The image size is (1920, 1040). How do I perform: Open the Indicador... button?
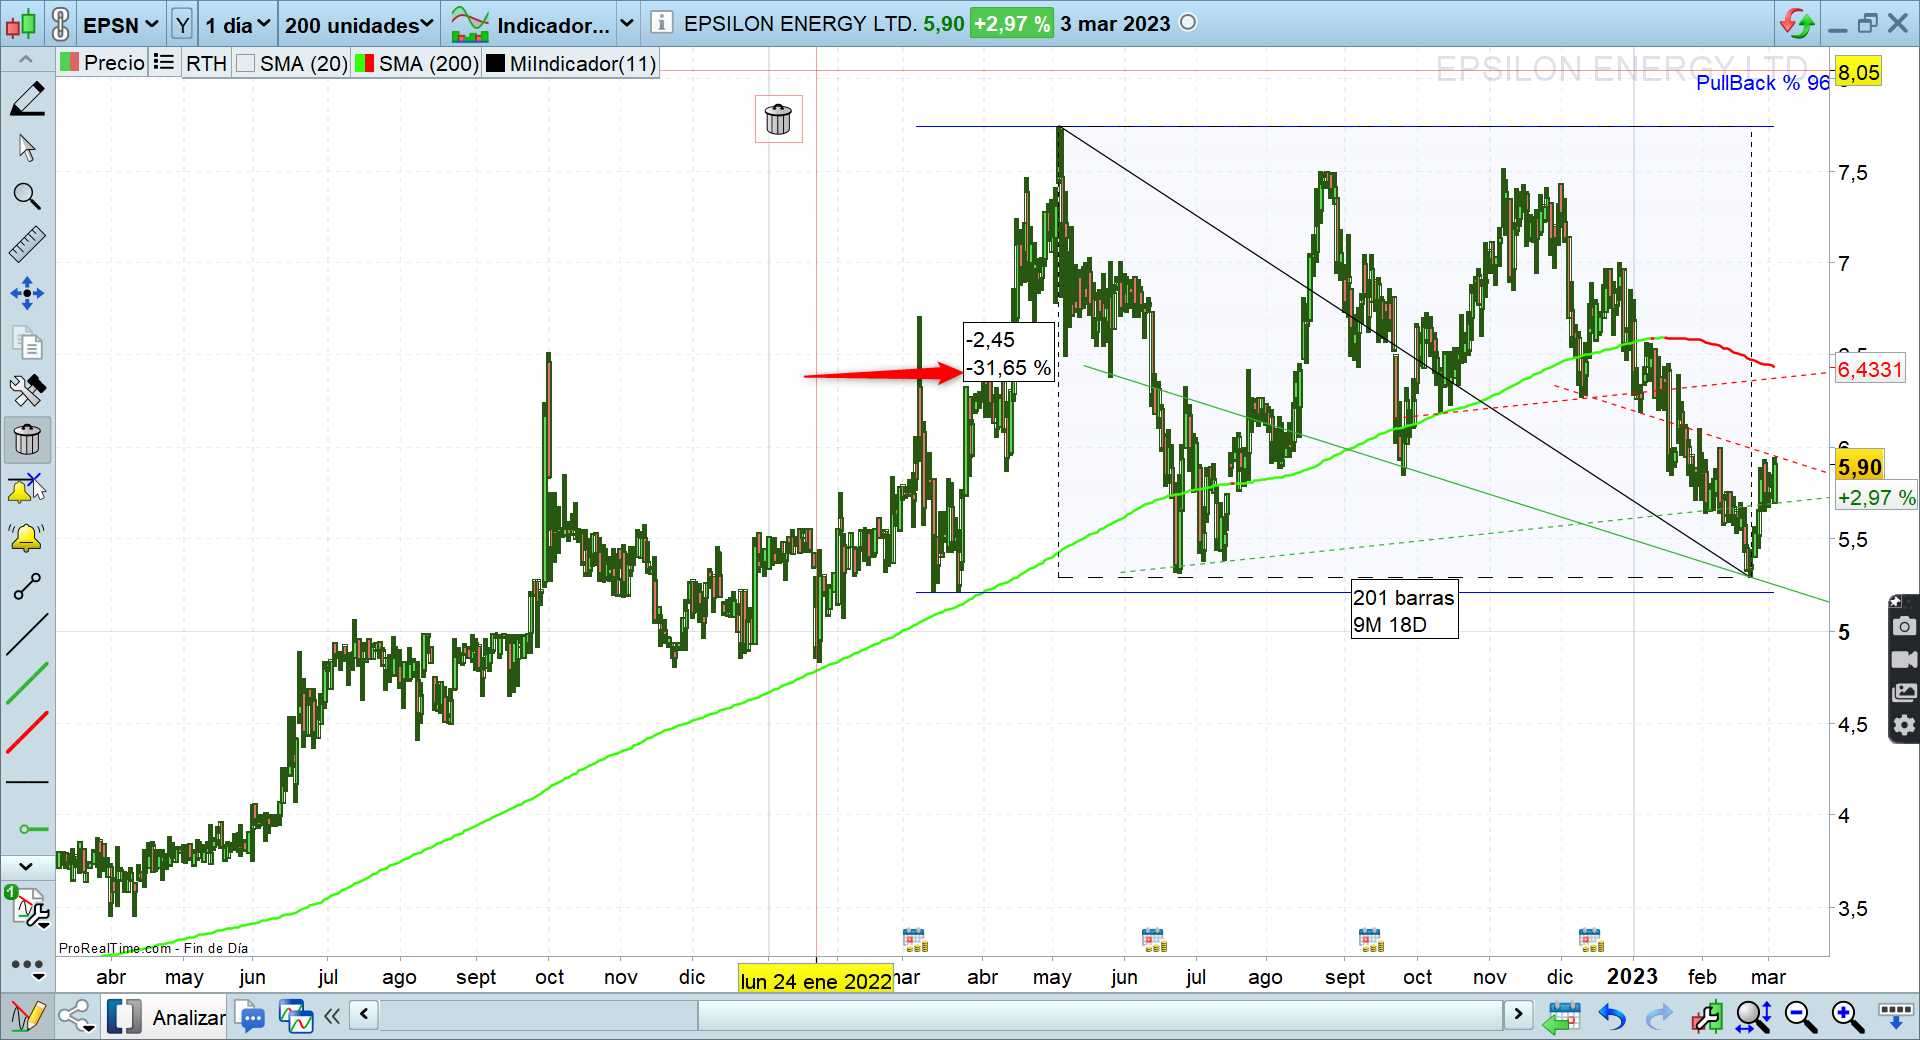530,24
